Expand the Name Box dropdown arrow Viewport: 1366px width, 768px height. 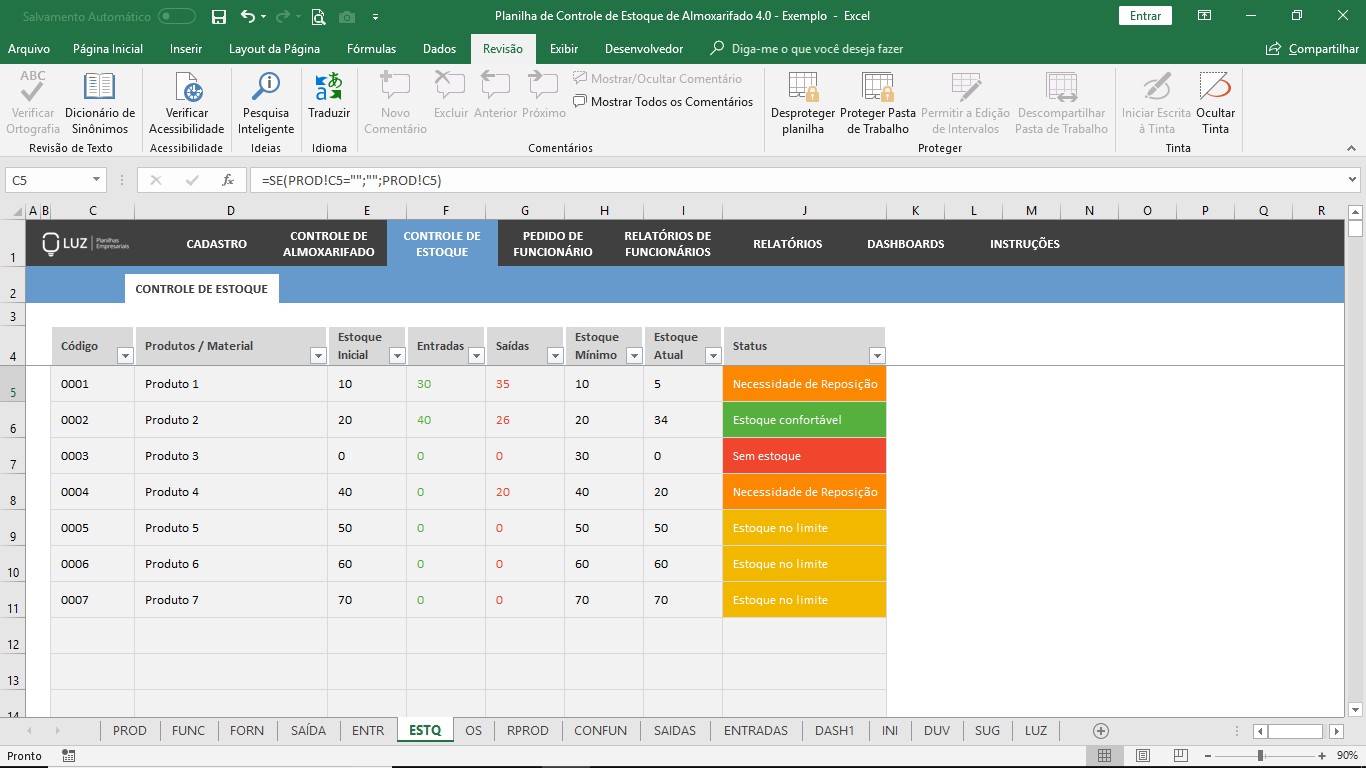(x=97, y=180)
